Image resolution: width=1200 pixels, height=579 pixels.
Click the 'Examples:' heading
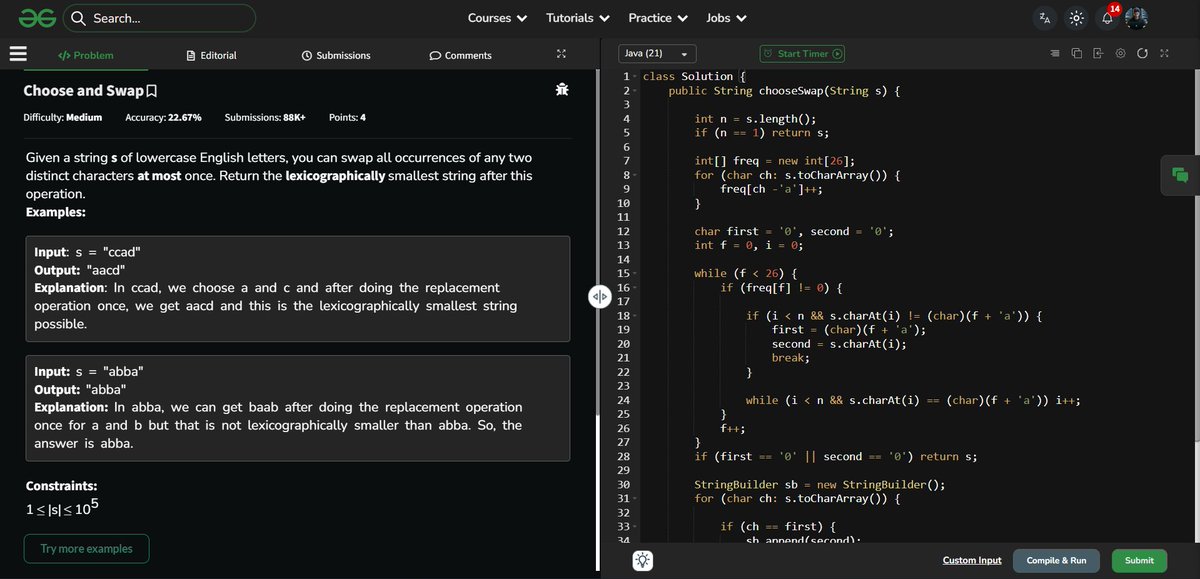click(55, 213)
